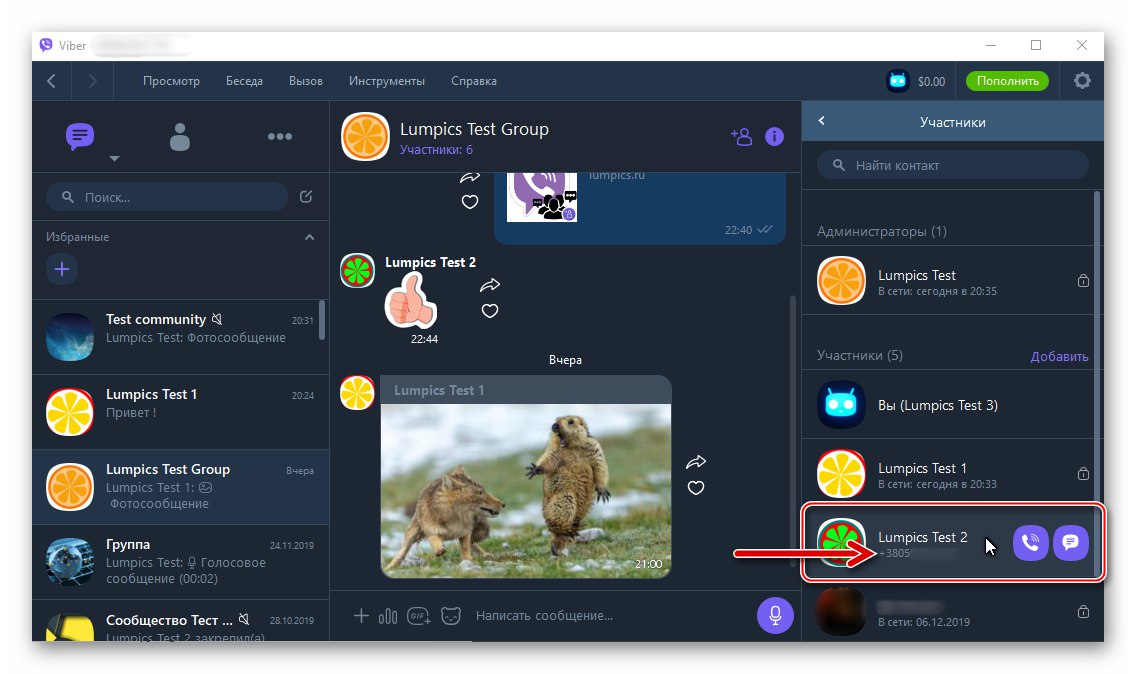
Task: Click the compose new message icon
Action: 306,196
